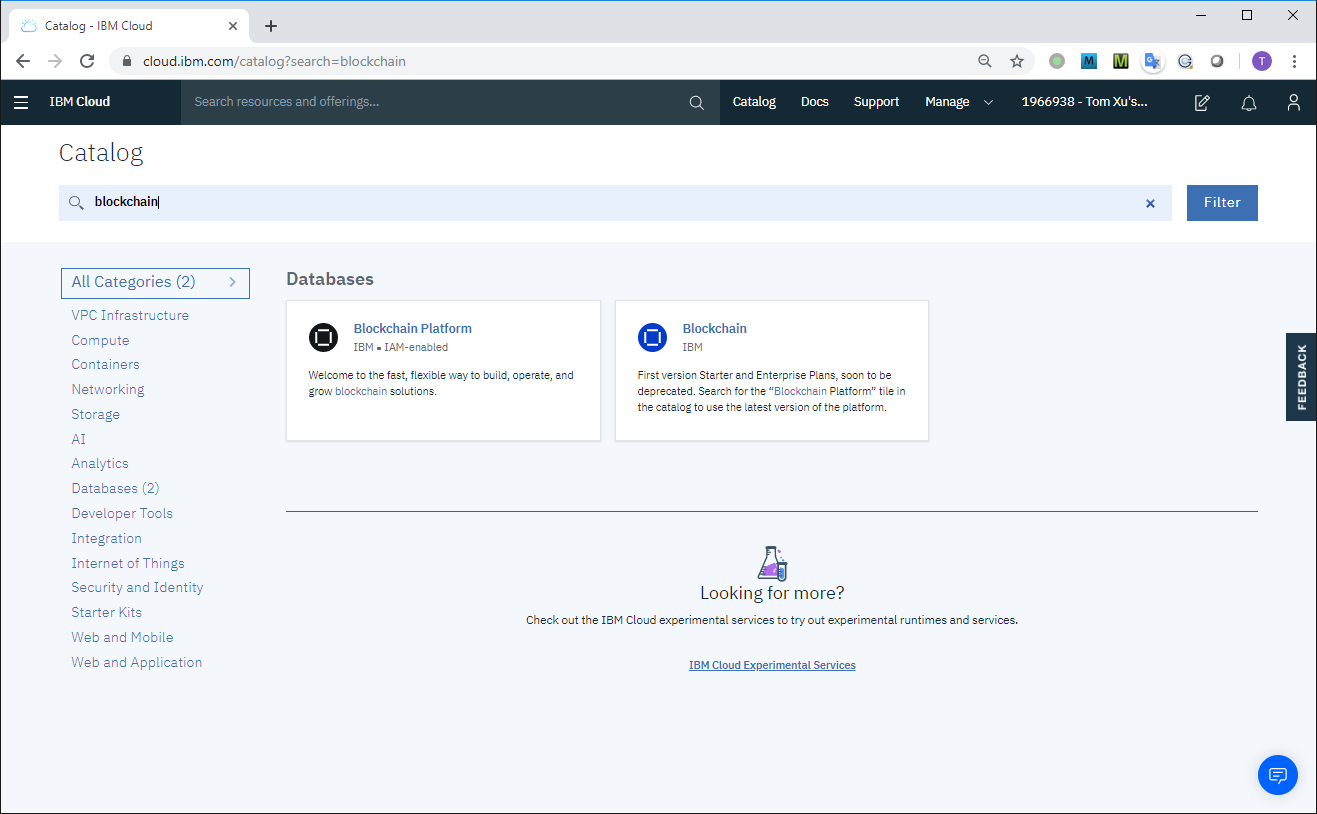Bookmark this page with the star

(x=1017, y=61)
